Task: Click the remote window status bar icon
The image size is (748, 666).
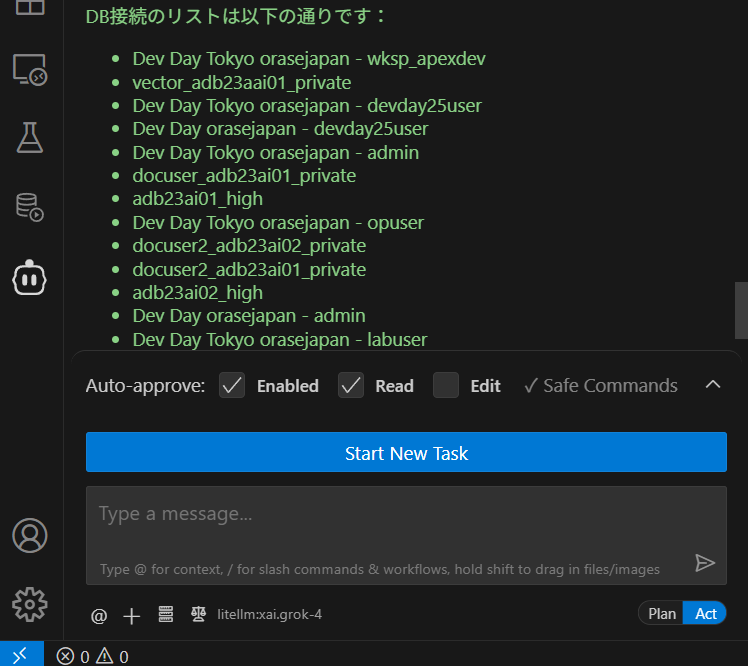Action: [21, 654]
